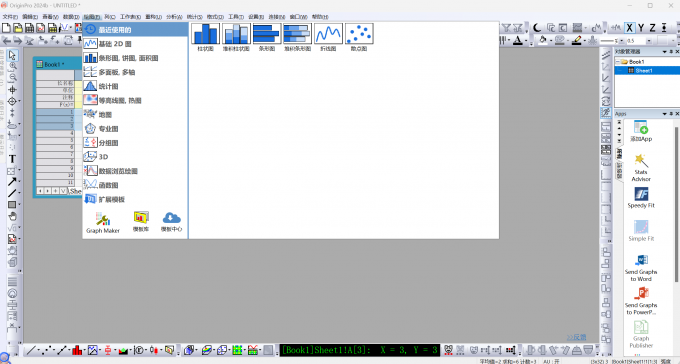Choose the scatter plot (散点图) thumbnail
Screen dimensions: 680x364
[359, 37]
